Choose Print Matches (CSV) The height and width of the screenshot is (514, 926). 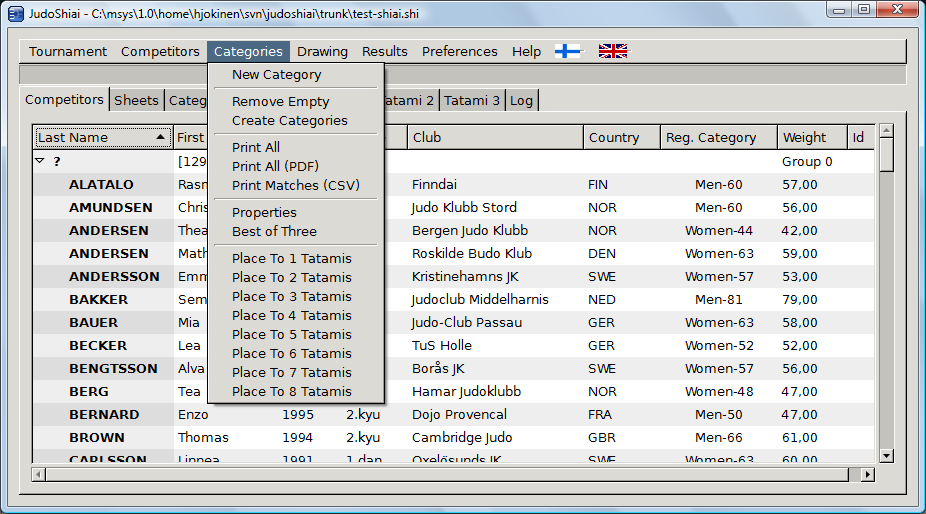(295, 185)
